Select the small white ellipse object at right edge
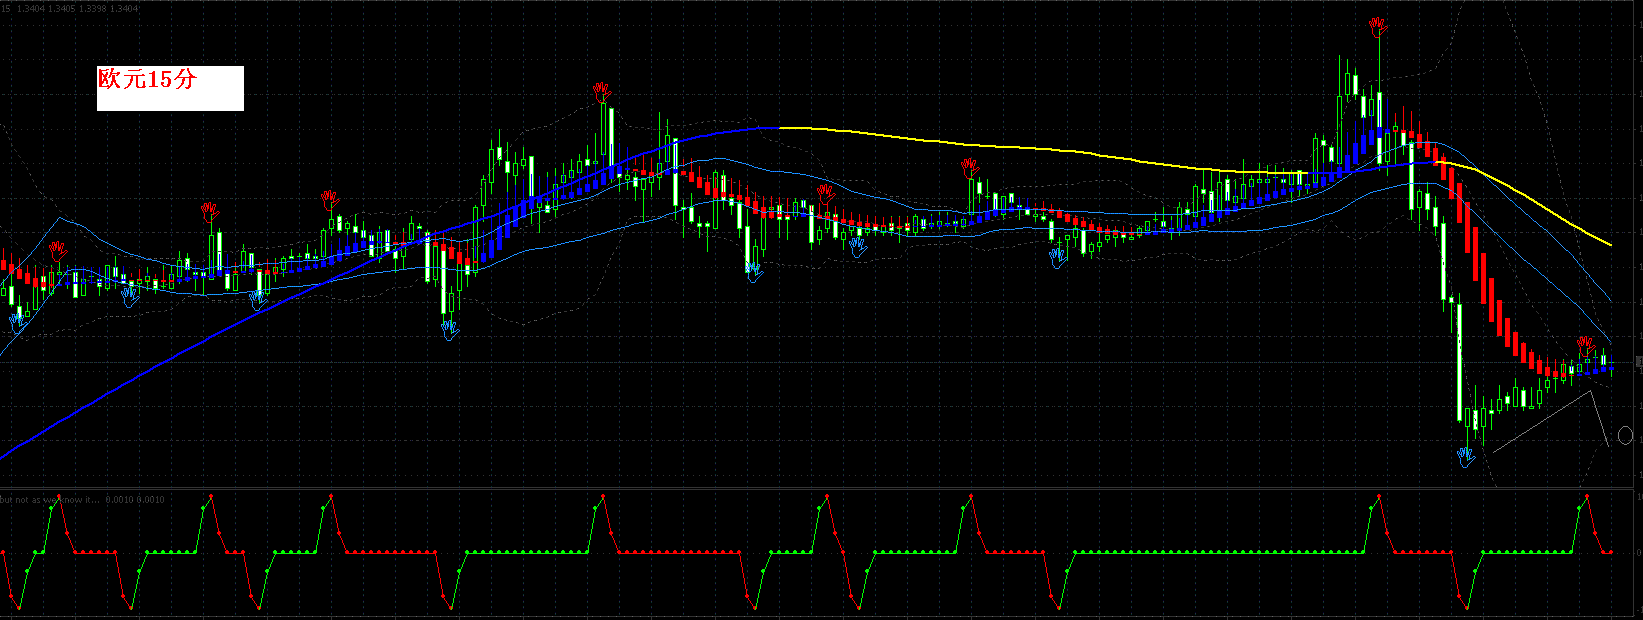 tap(1625, 435)
